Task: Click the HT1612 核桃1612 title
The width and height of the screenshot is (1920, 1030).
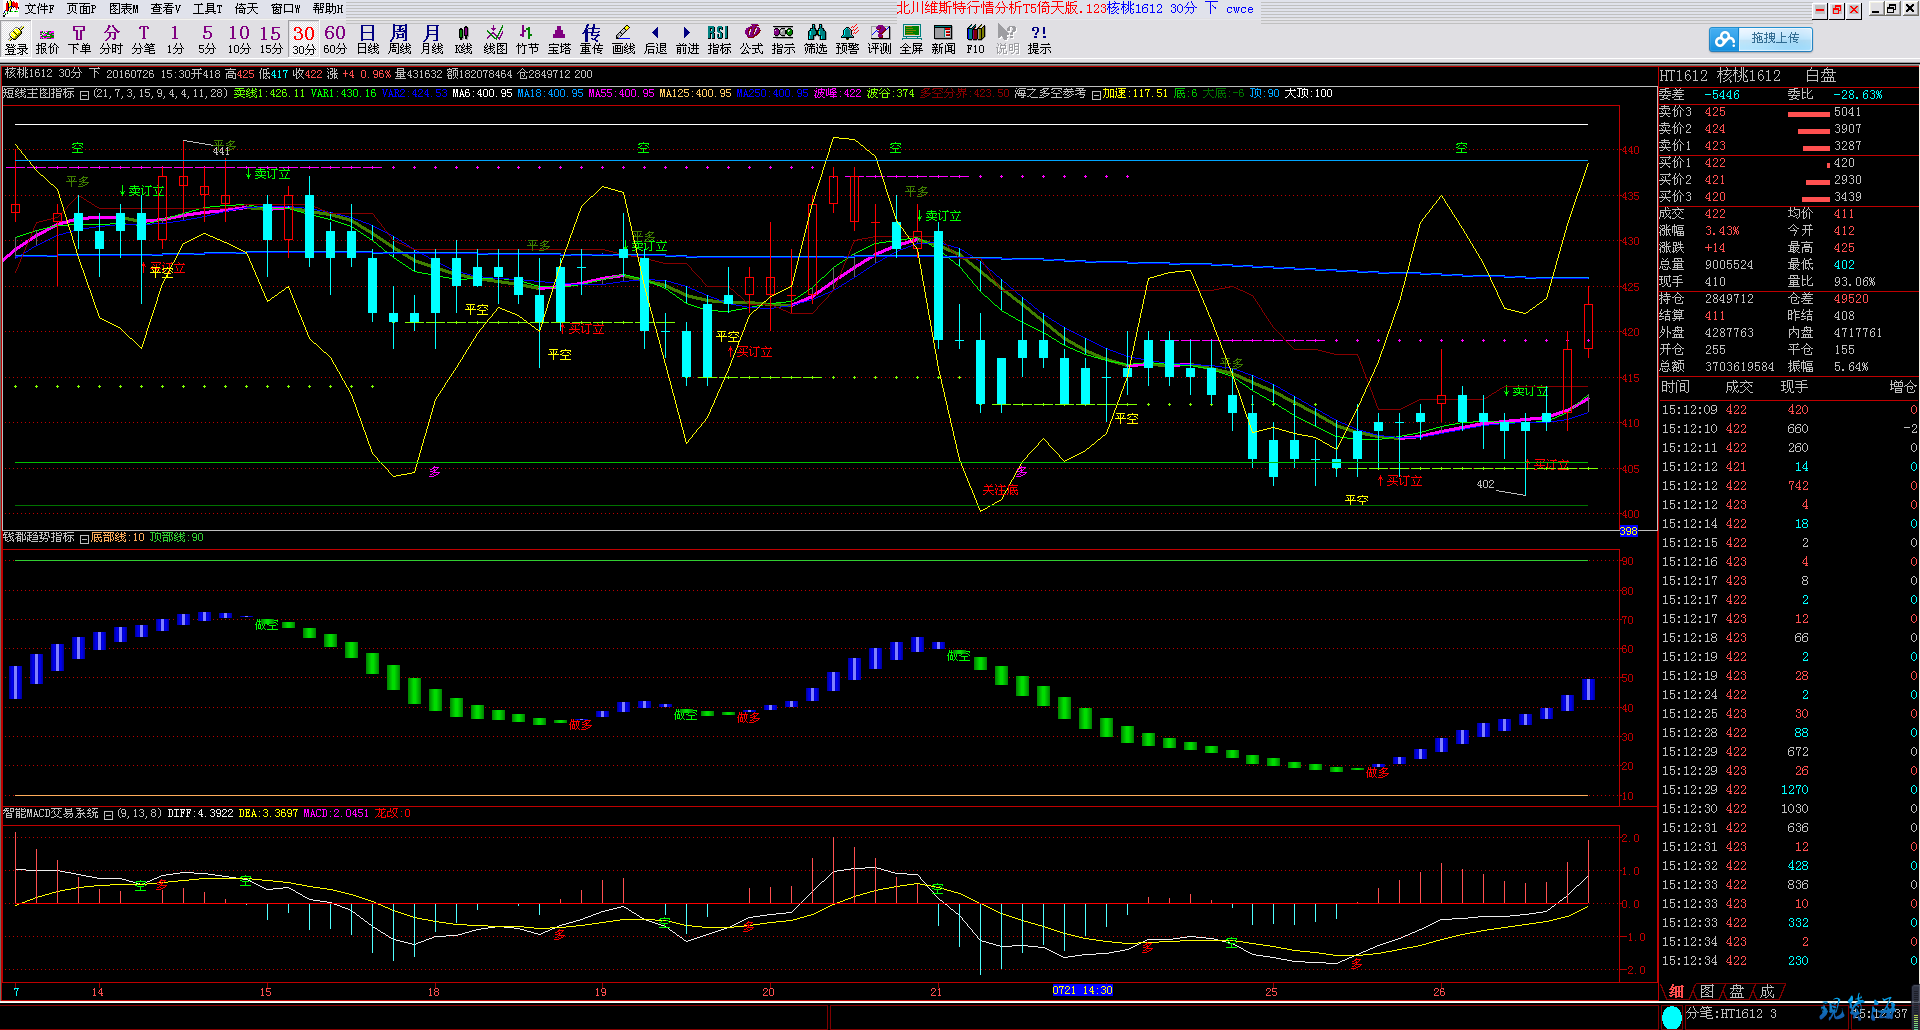Action: pos(1720,76)
